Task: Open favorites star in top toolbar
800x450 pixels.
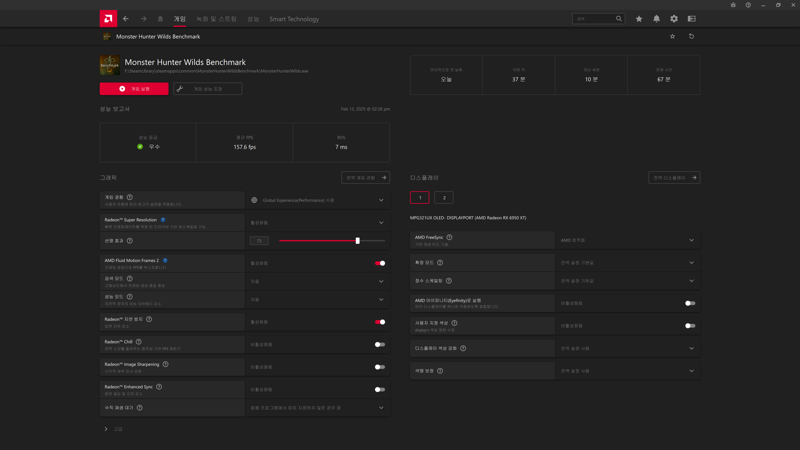Action: (x=639, y=19)
